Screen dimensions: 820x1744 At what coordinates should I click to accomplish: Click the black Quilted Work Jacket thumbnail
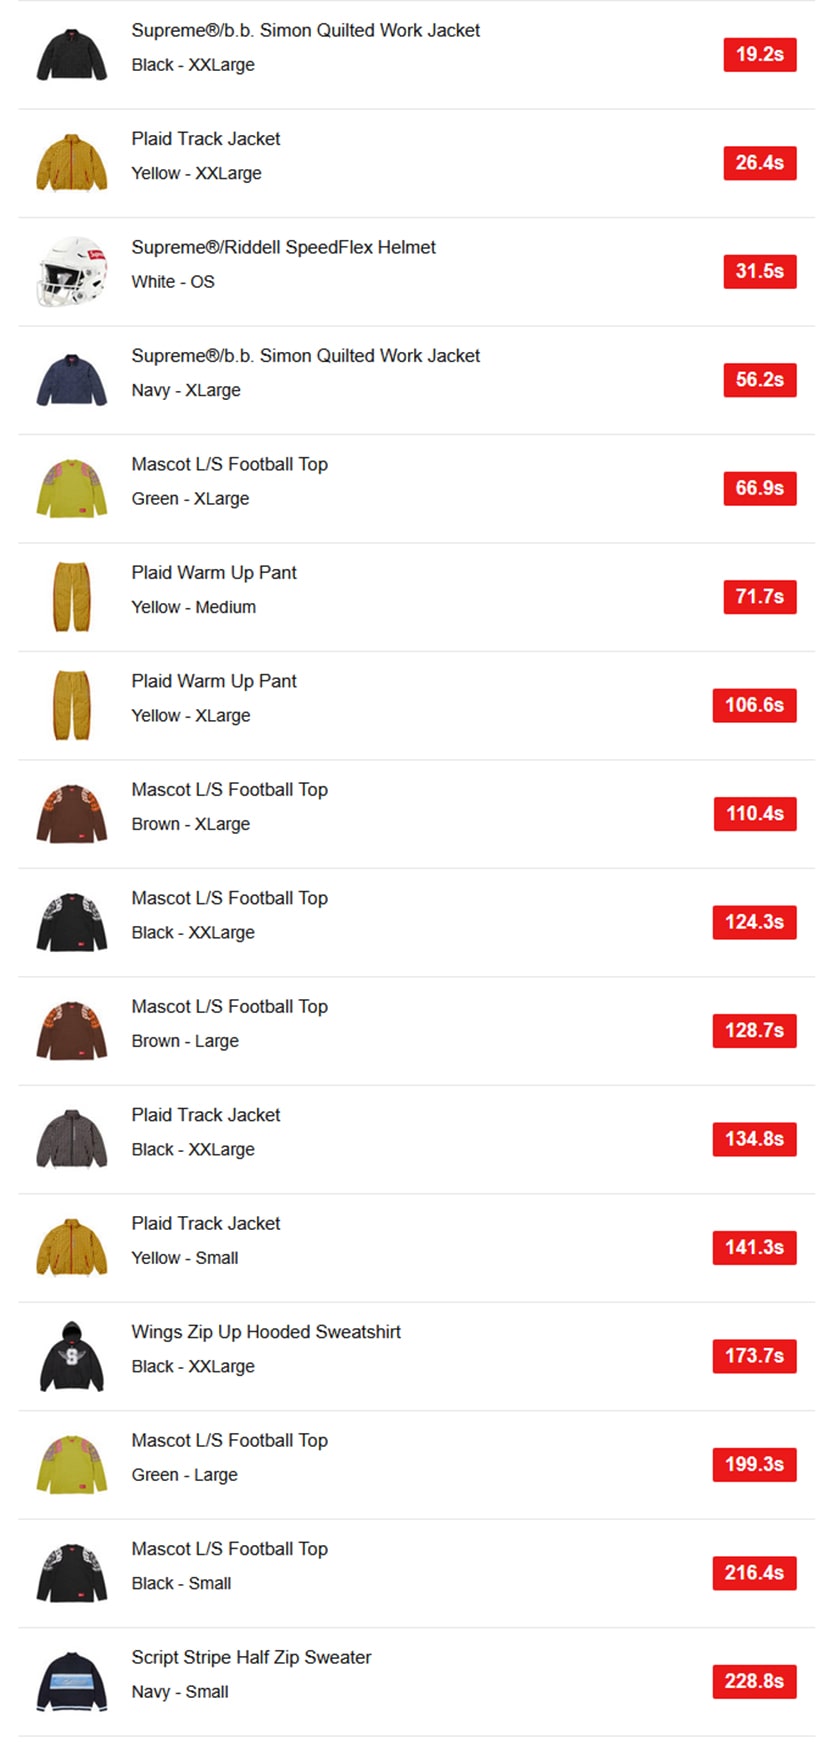click(x=72, y=55)
